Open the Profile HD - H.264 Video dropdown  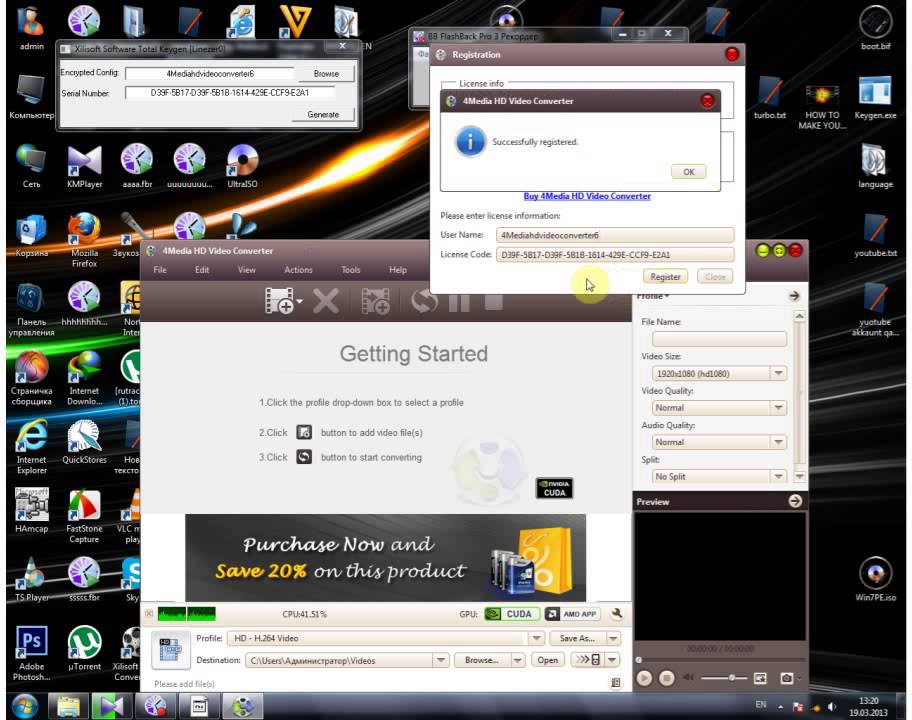(x=536, y=638)
